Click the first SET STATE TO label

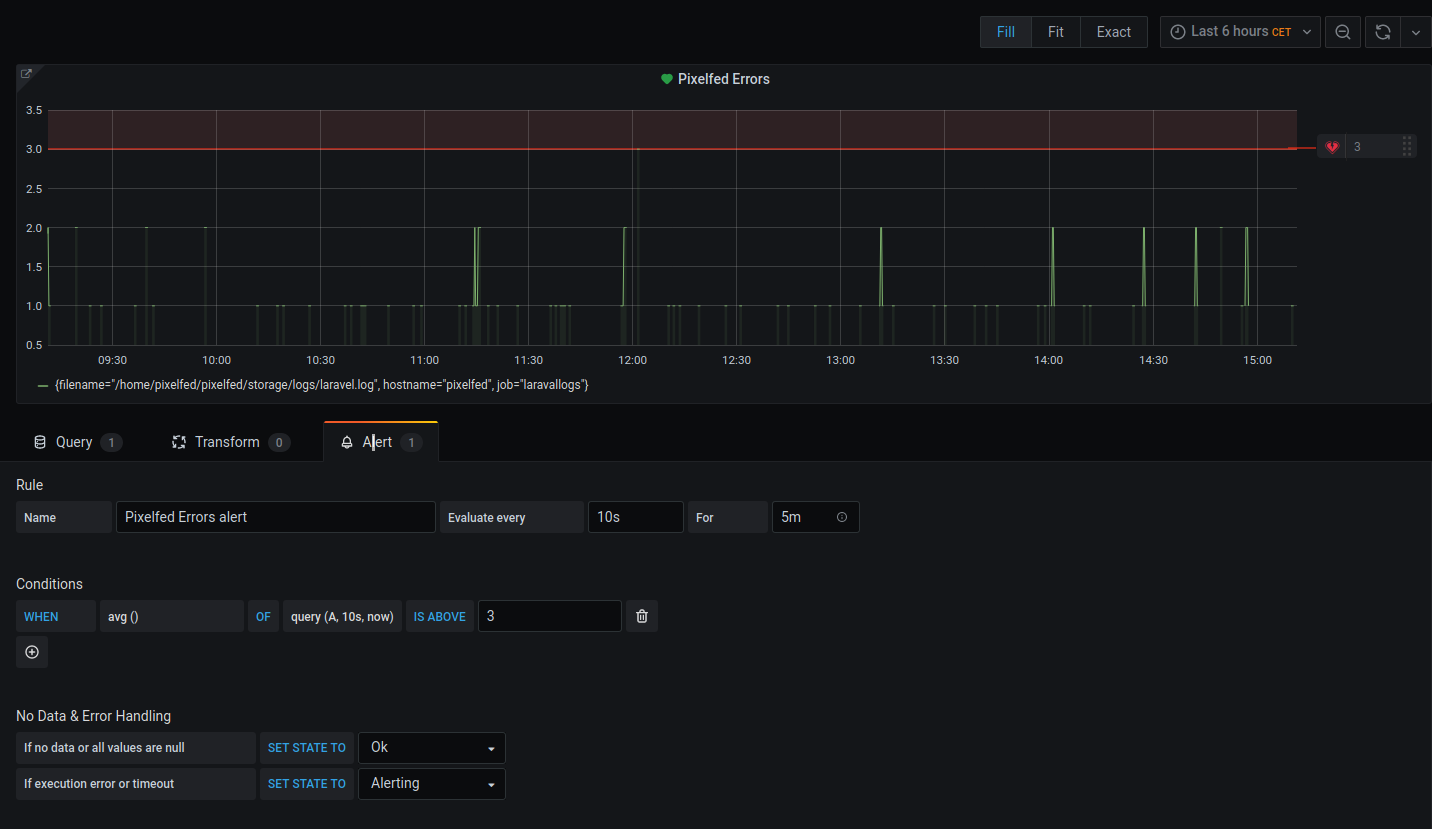[307, 747]
